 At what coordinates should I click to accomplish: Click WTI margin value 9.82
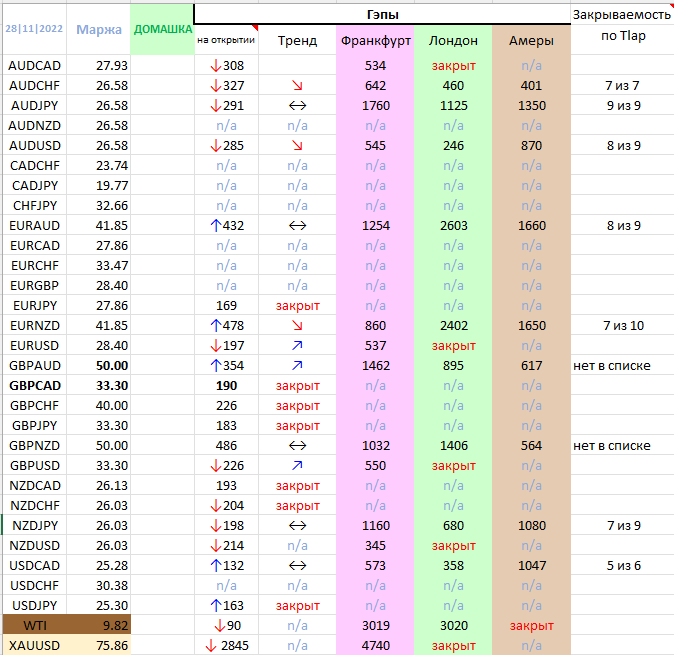pos(115,625)
